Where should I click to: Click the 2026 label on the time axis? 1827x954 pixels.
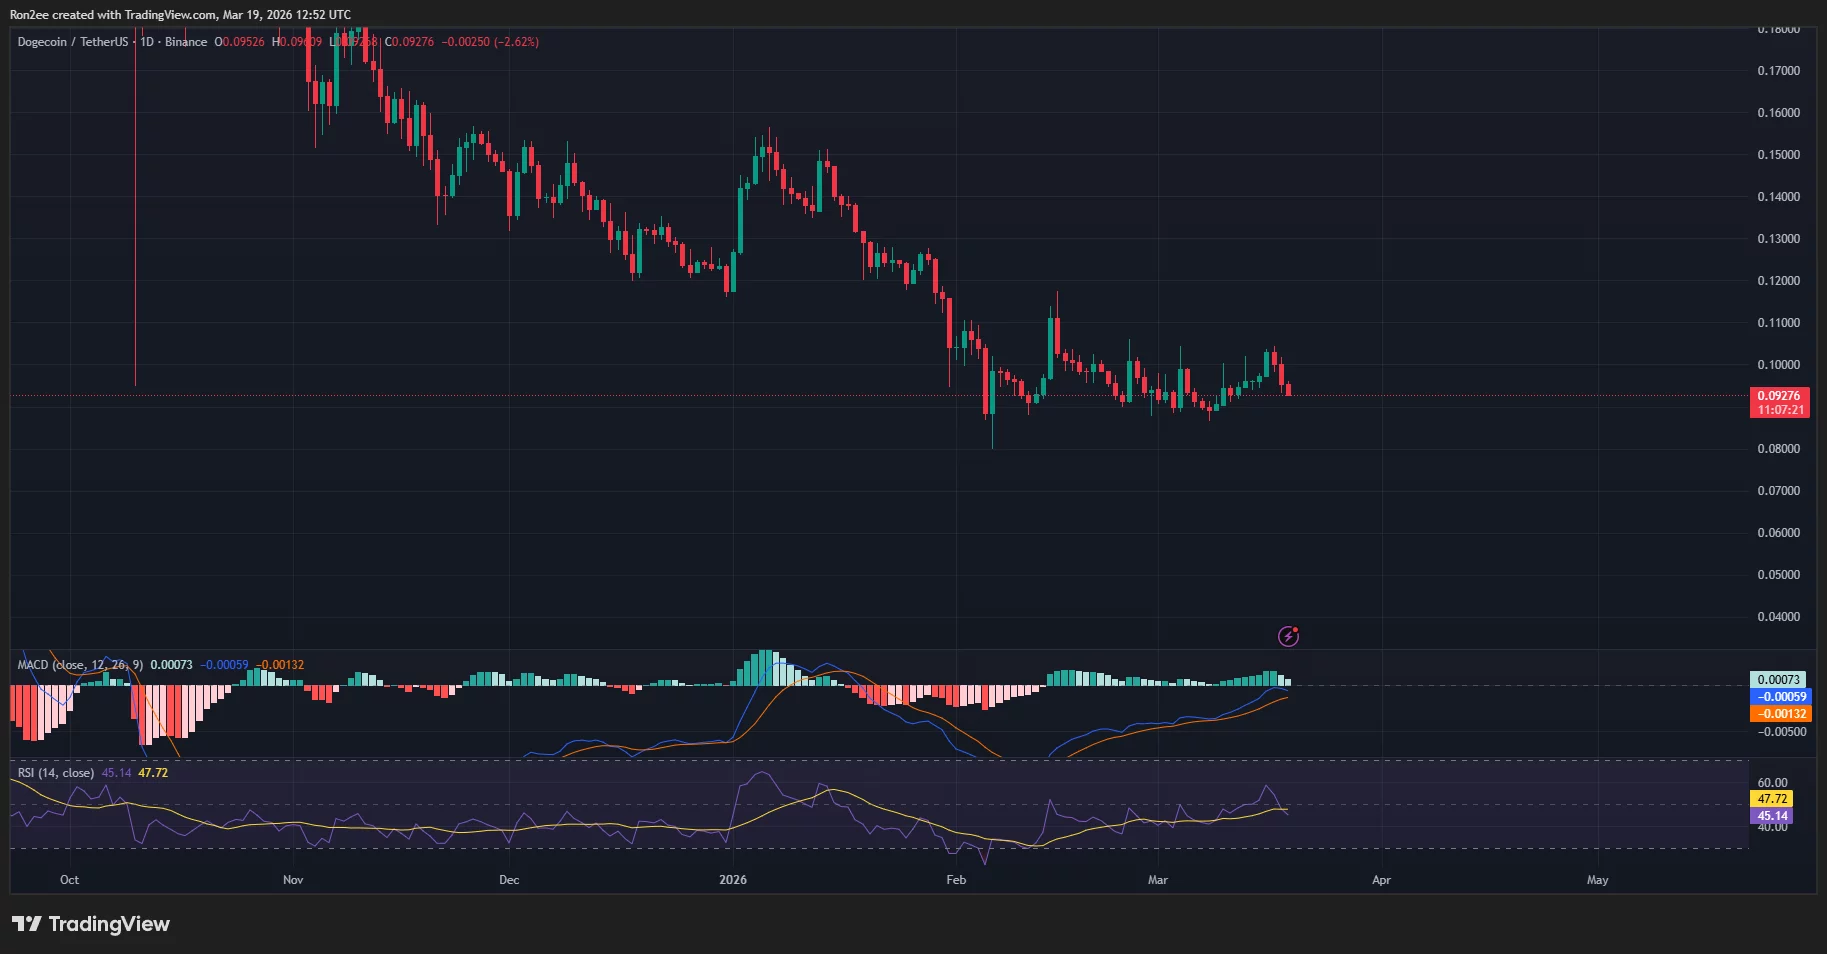tap(734, 880)
